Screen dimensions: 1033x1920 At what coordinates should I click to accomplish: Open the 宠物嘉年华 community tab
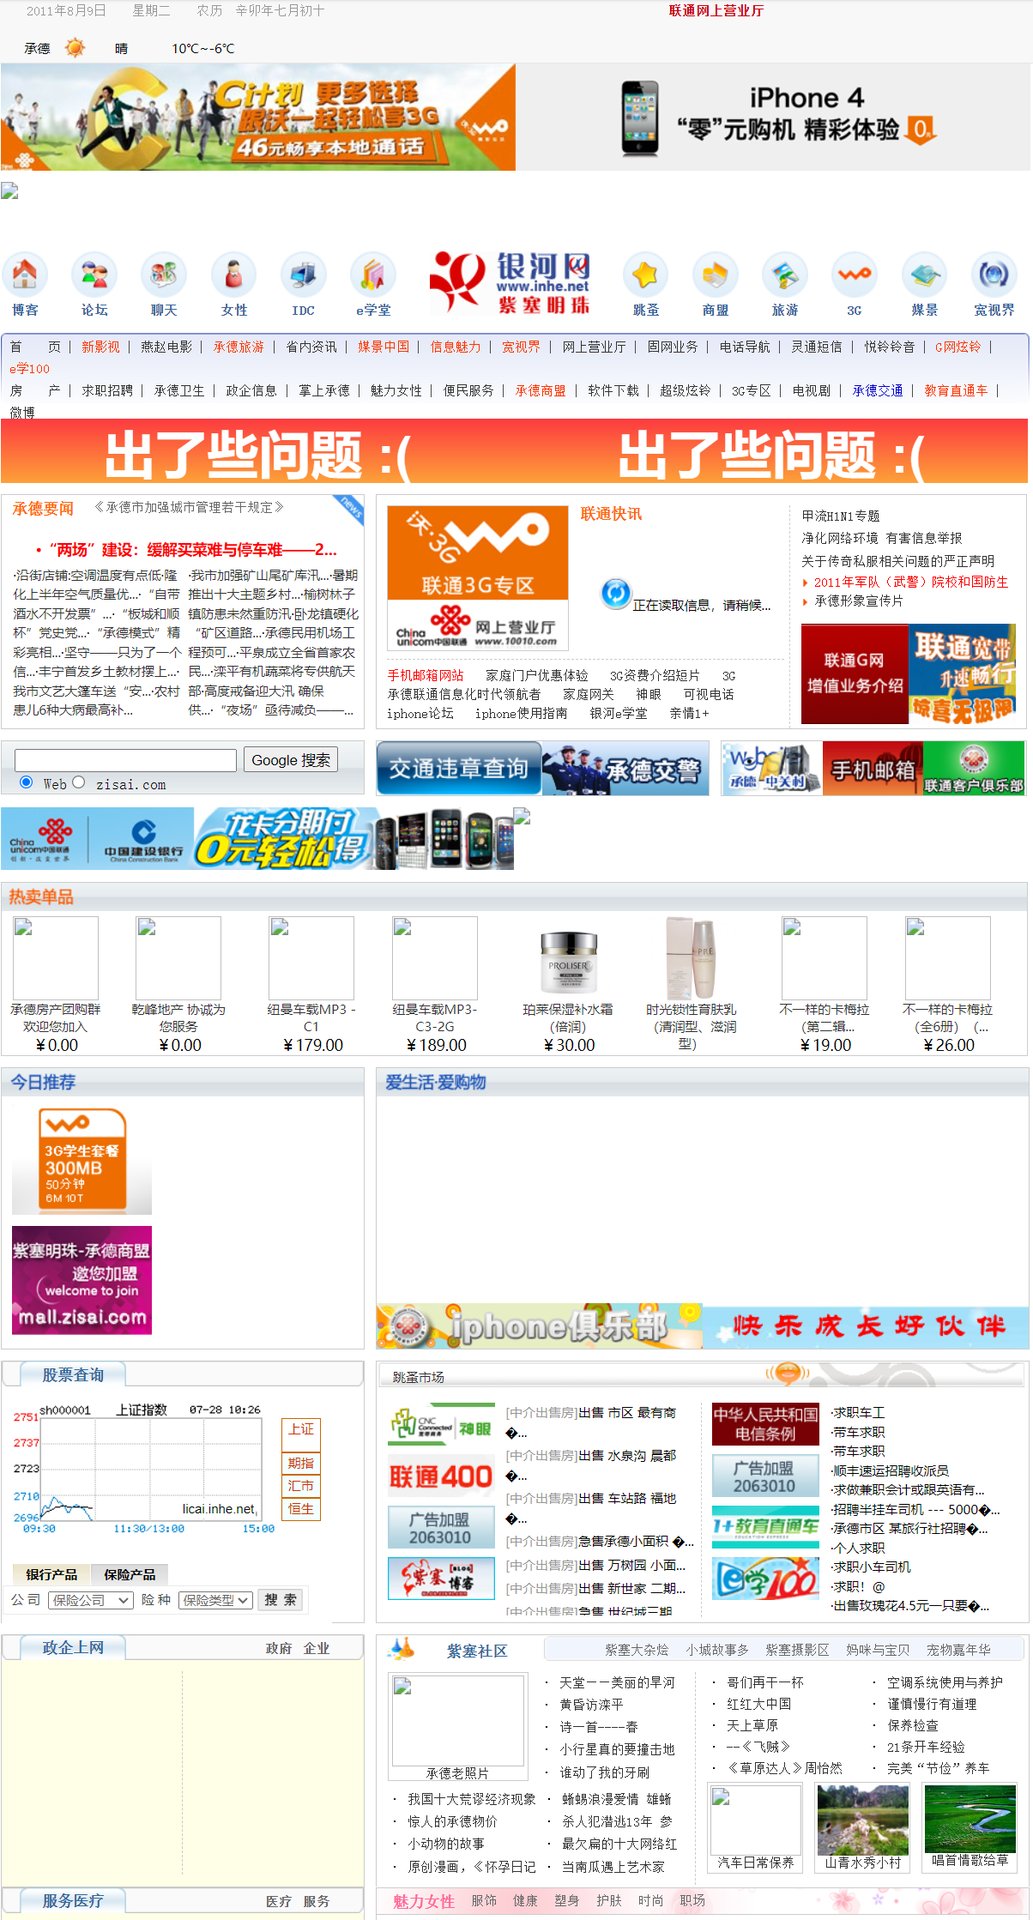(x=959, y=1650)
